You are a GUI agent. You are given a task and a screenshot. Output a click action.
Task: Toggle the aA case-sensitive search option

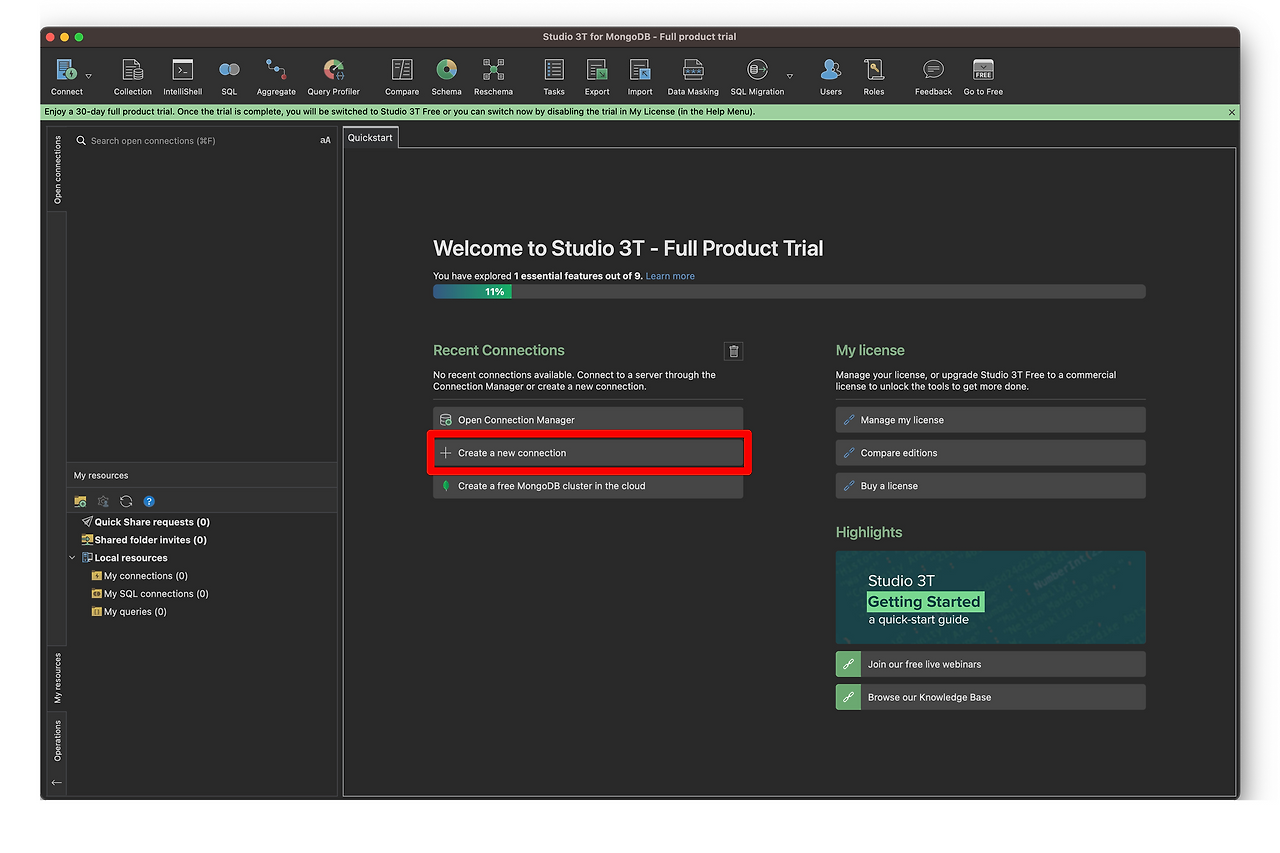(325, 141)
